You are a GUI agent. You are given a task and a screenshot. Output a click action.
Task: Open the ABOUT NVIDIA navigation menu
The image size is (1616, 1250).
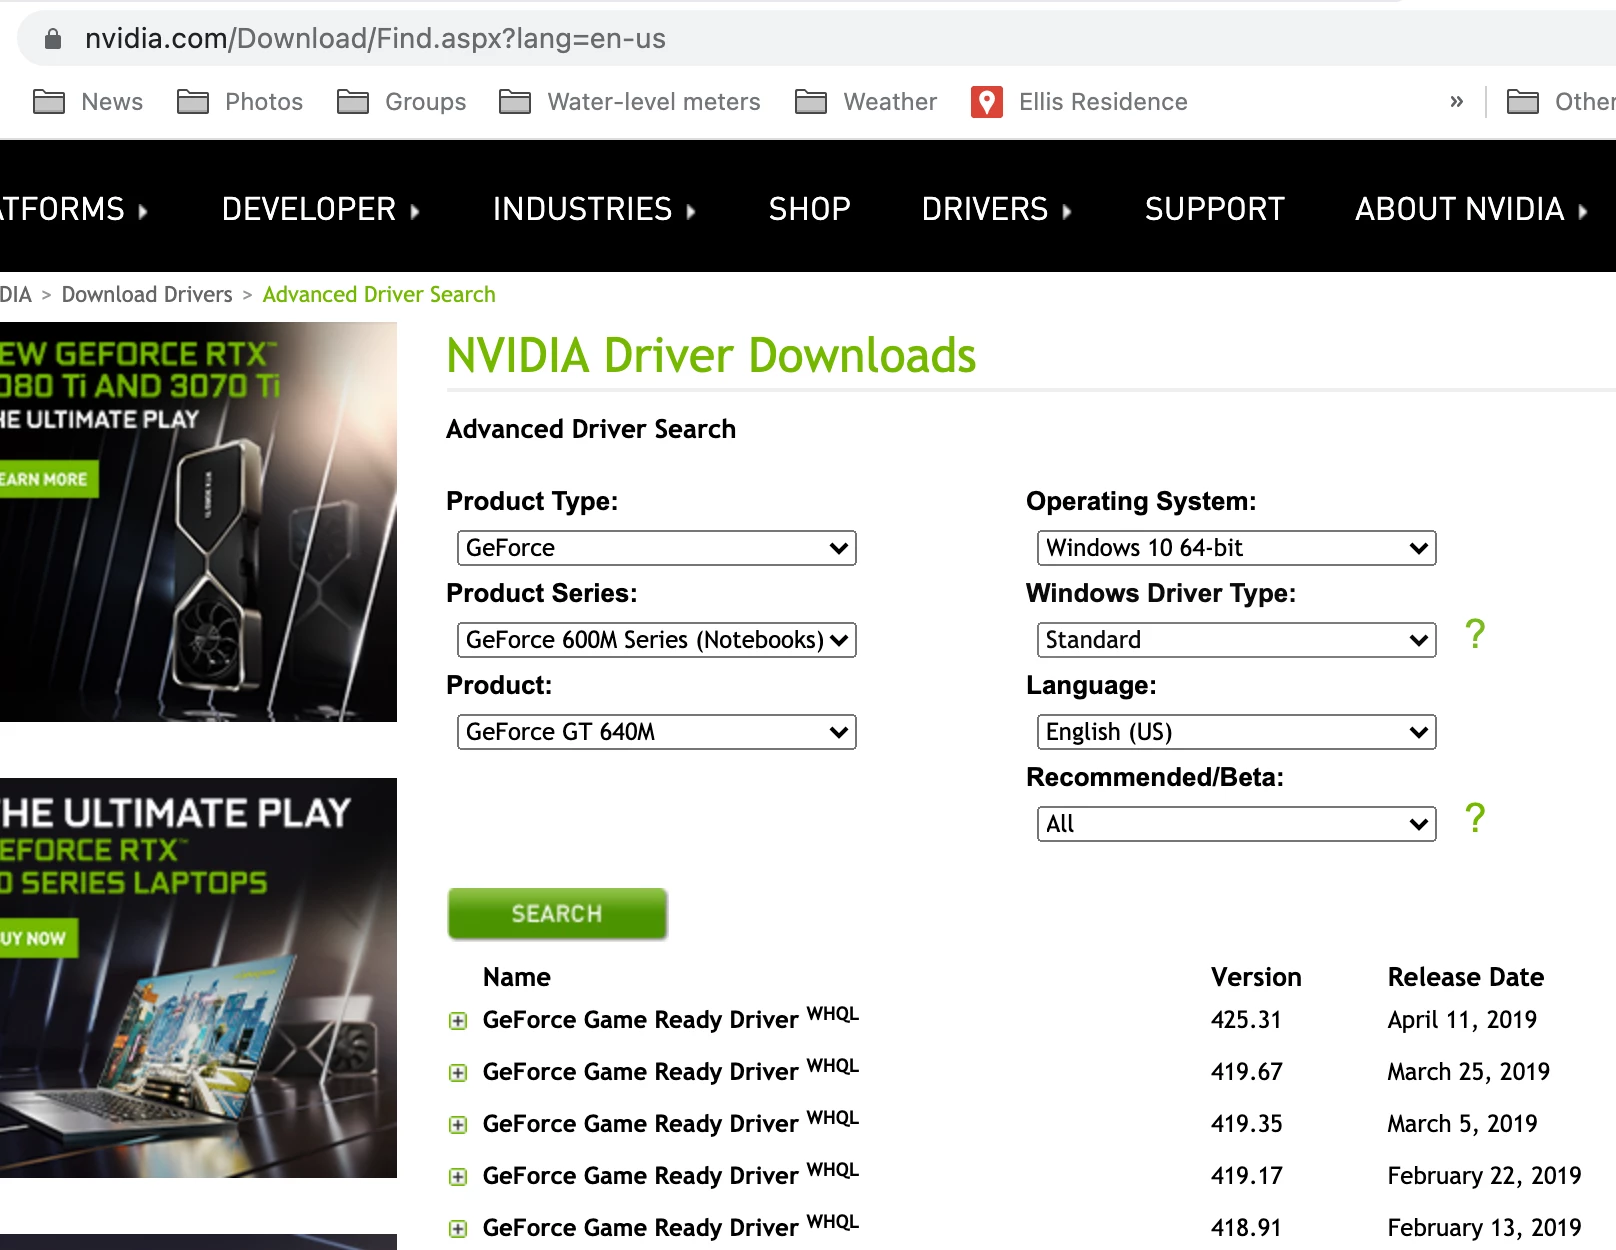[x=1471, y=209]
